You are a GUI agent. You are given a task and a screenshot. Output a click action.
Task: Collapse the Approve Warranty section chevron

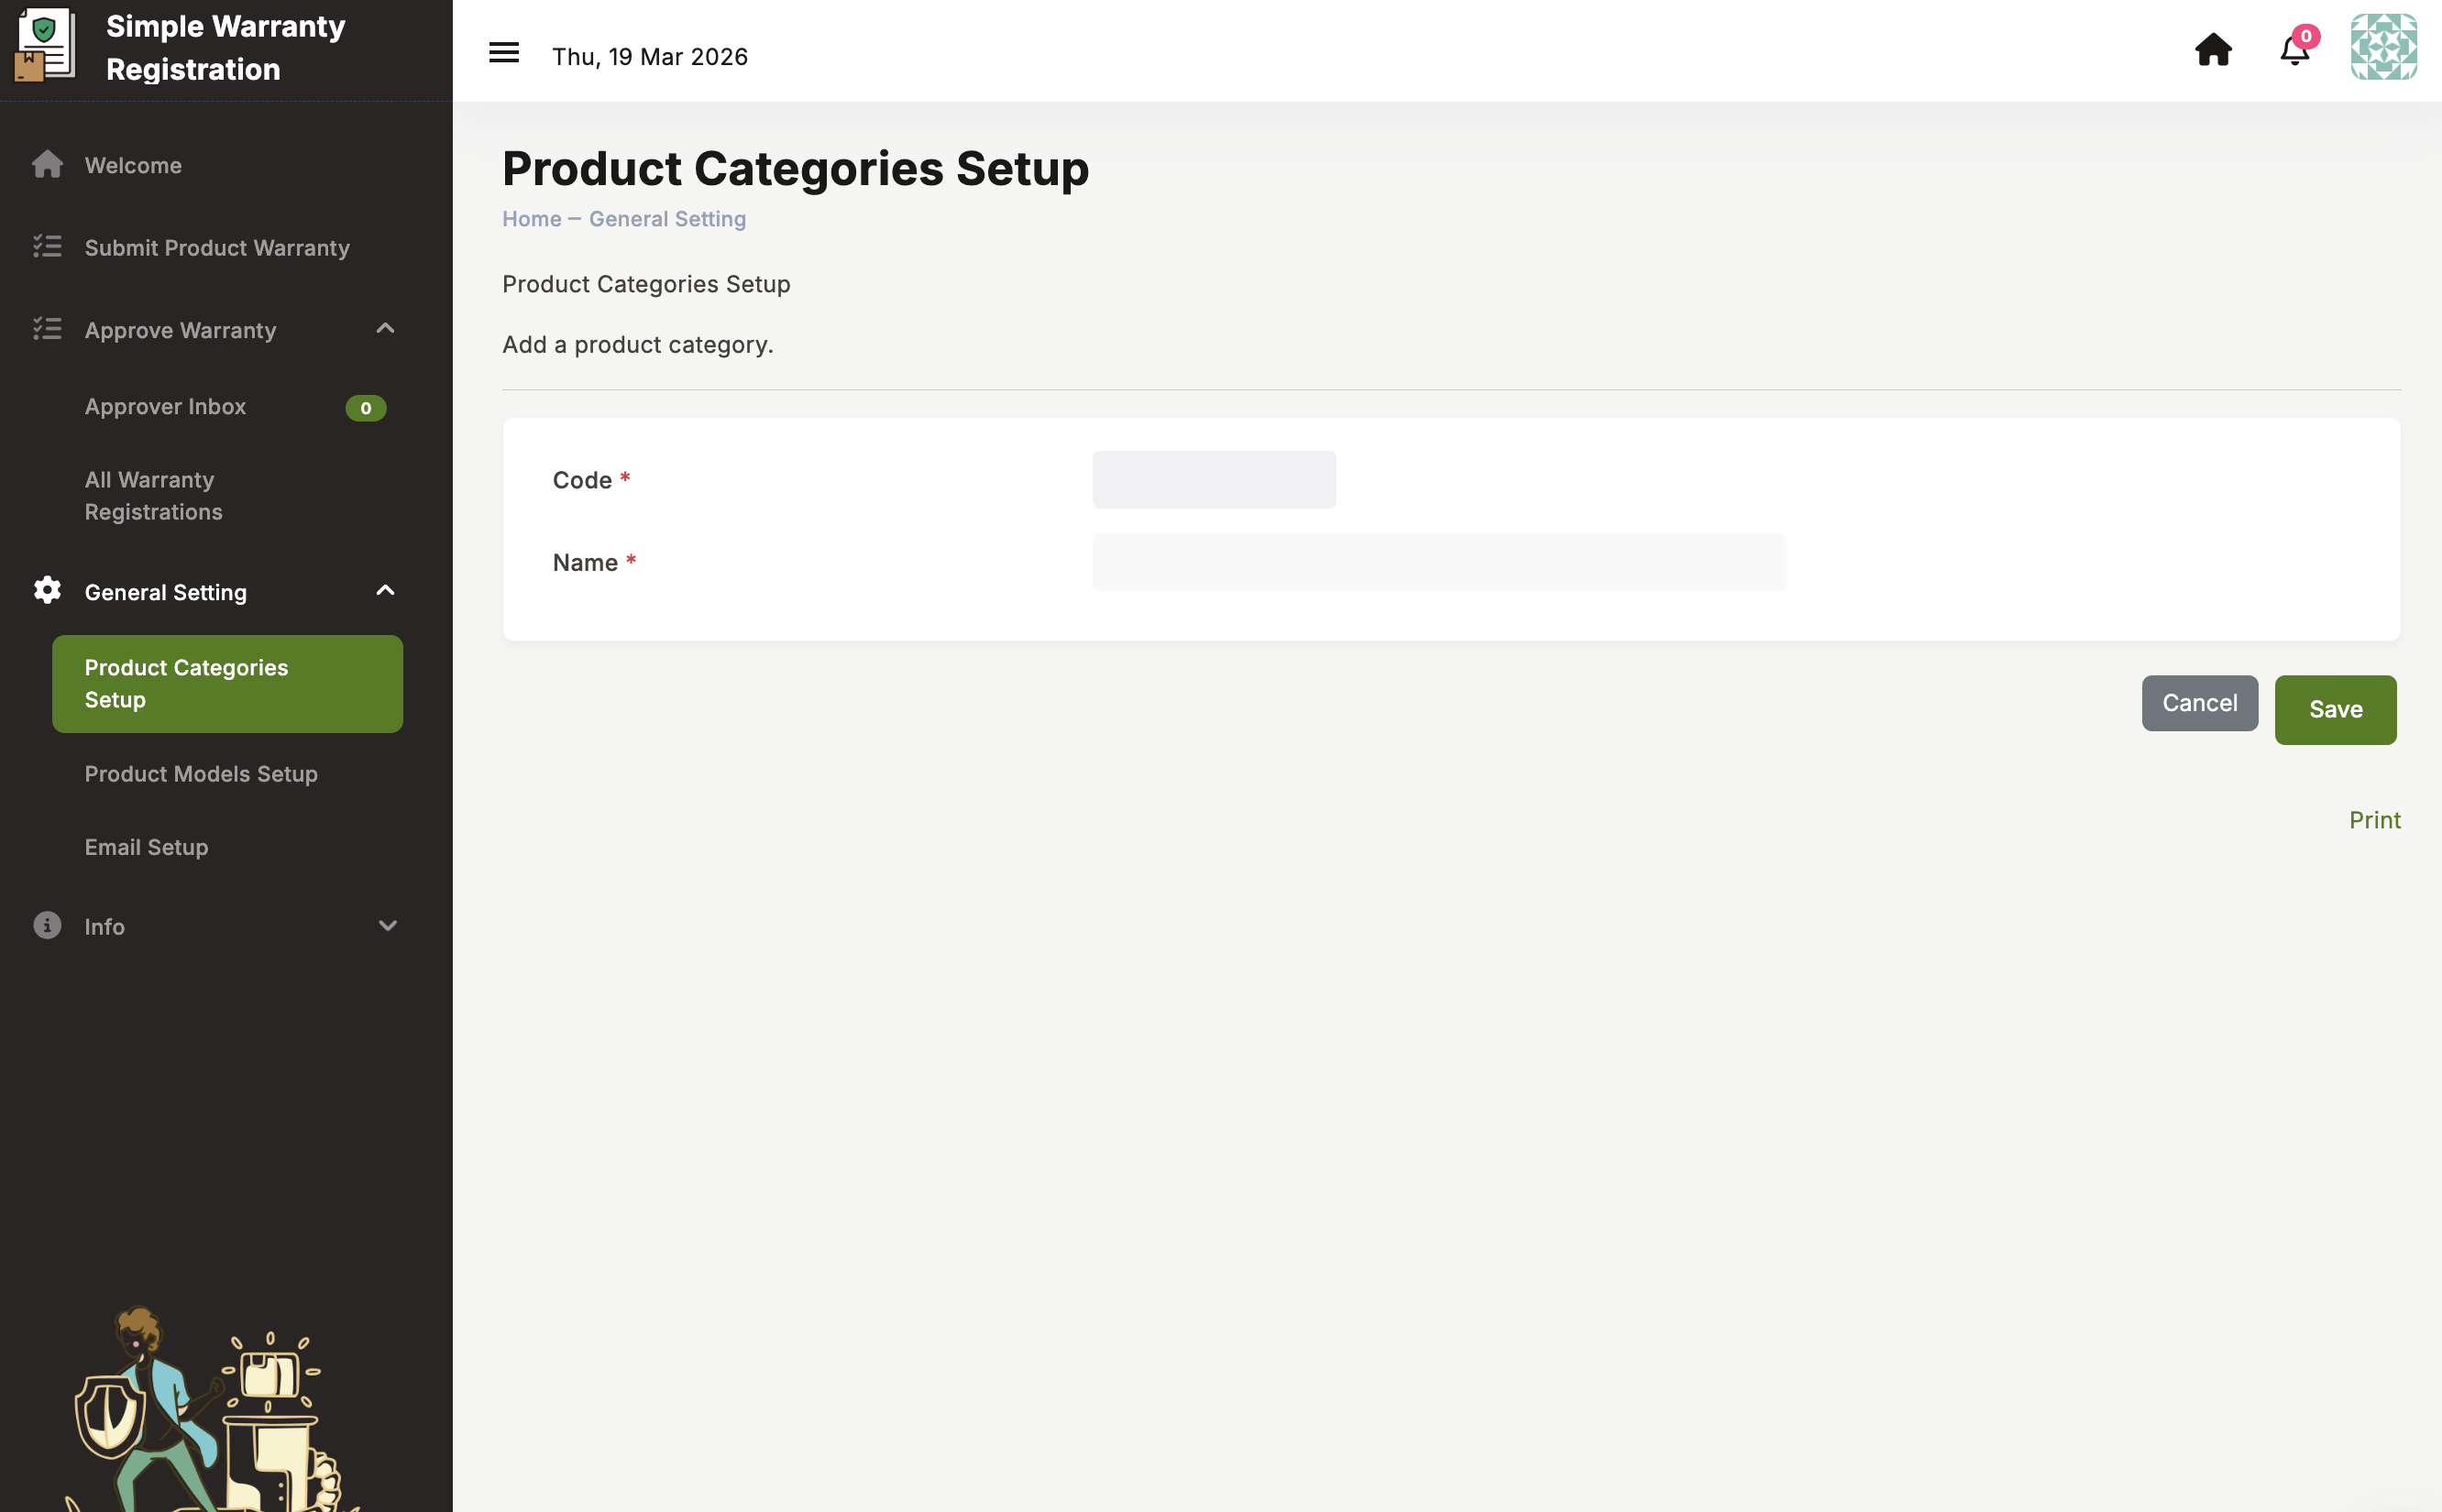[x=385, y=328]
